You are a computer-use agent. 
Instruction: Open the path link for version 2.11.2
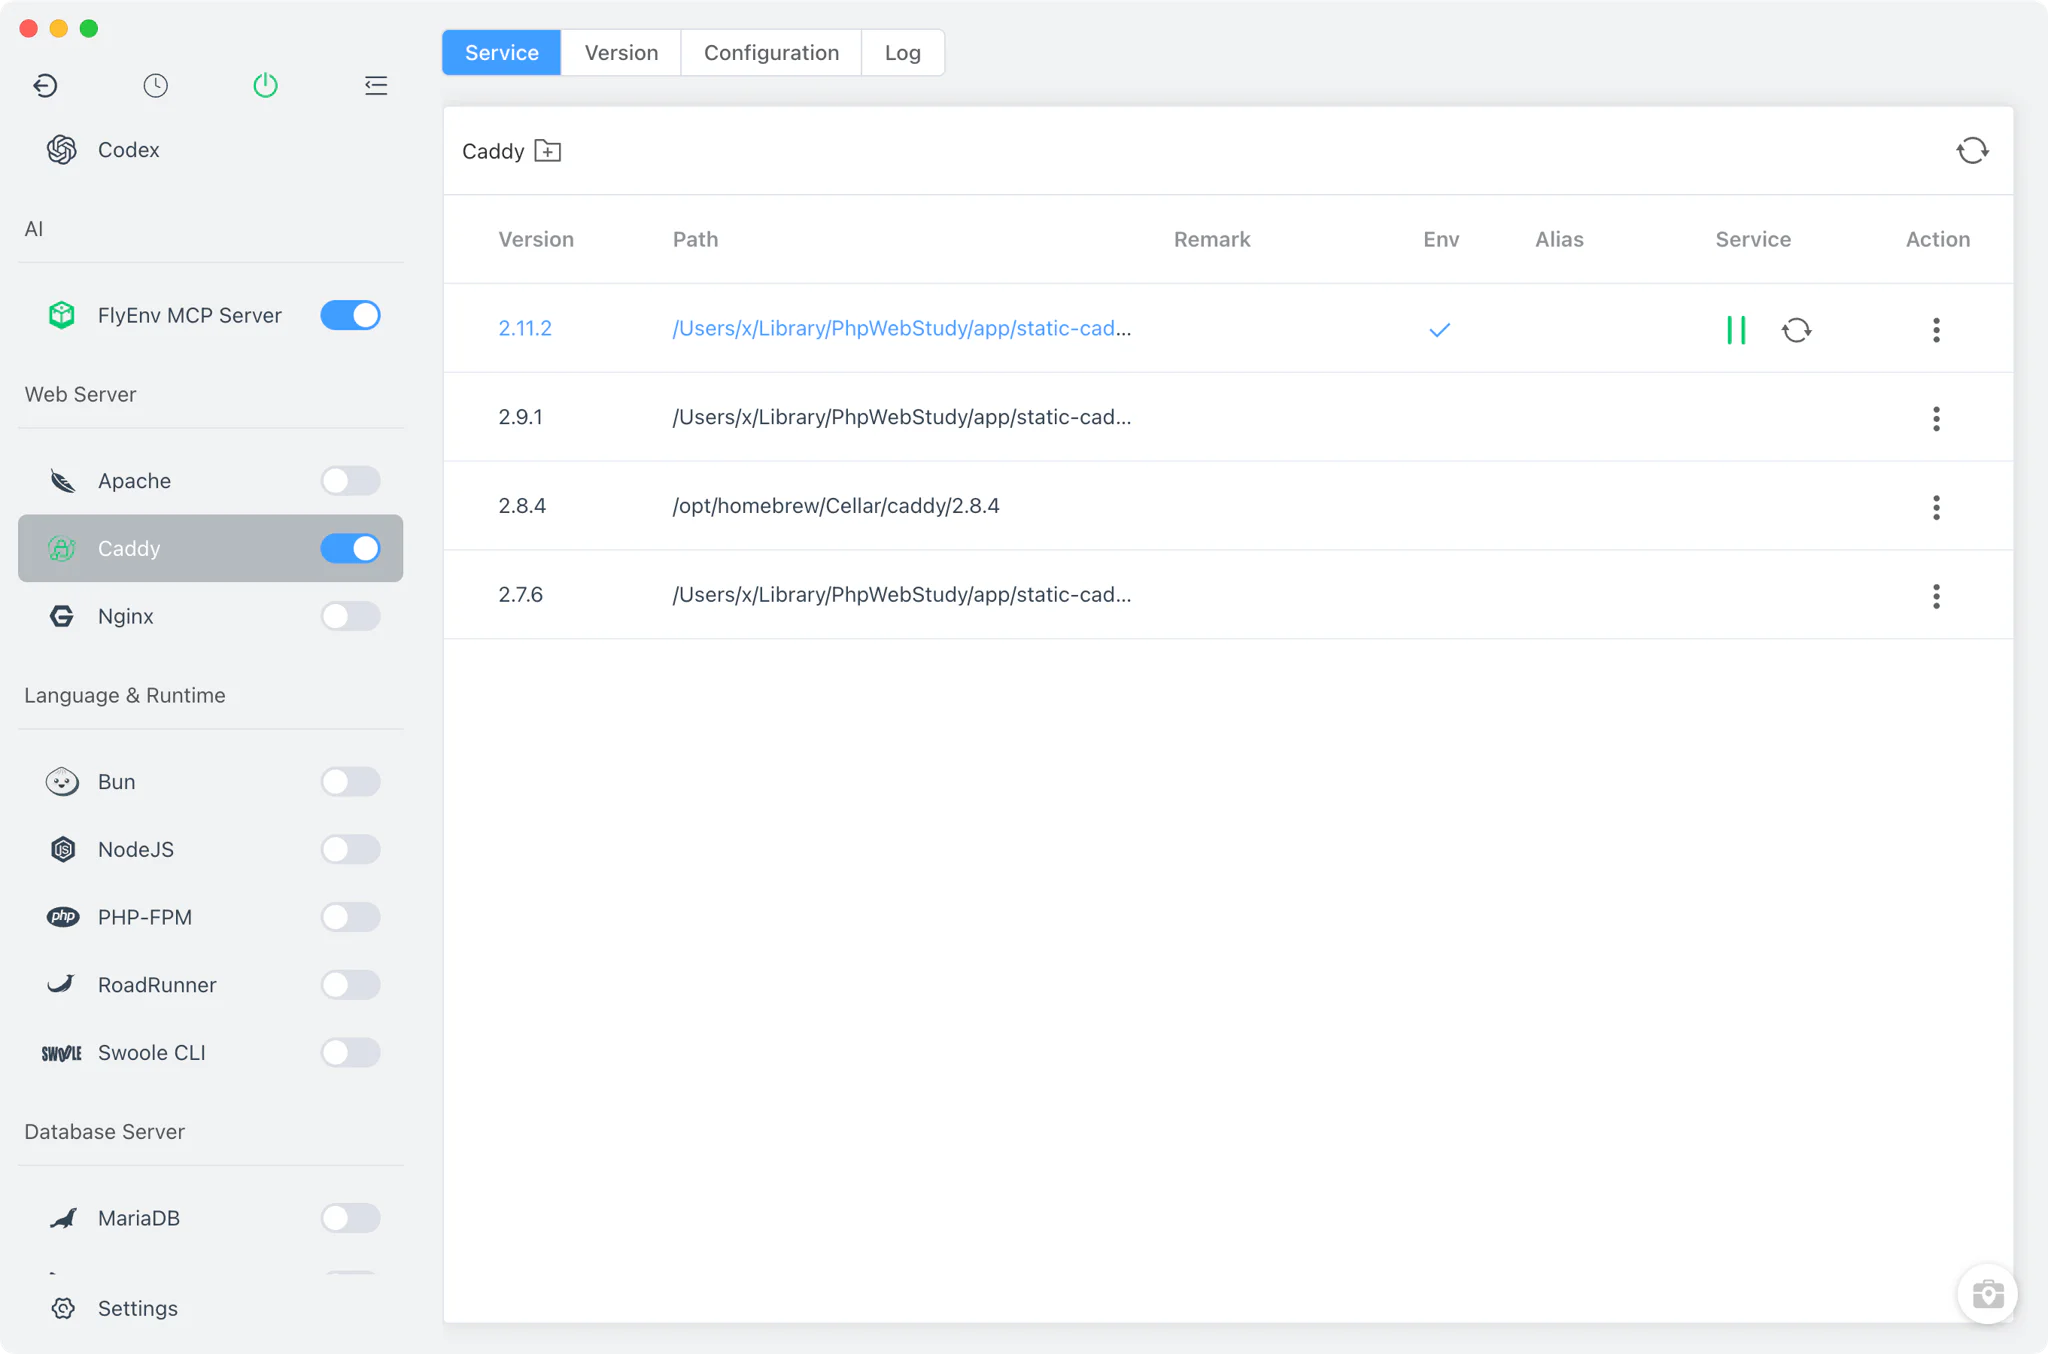click(x=902, y=329)
